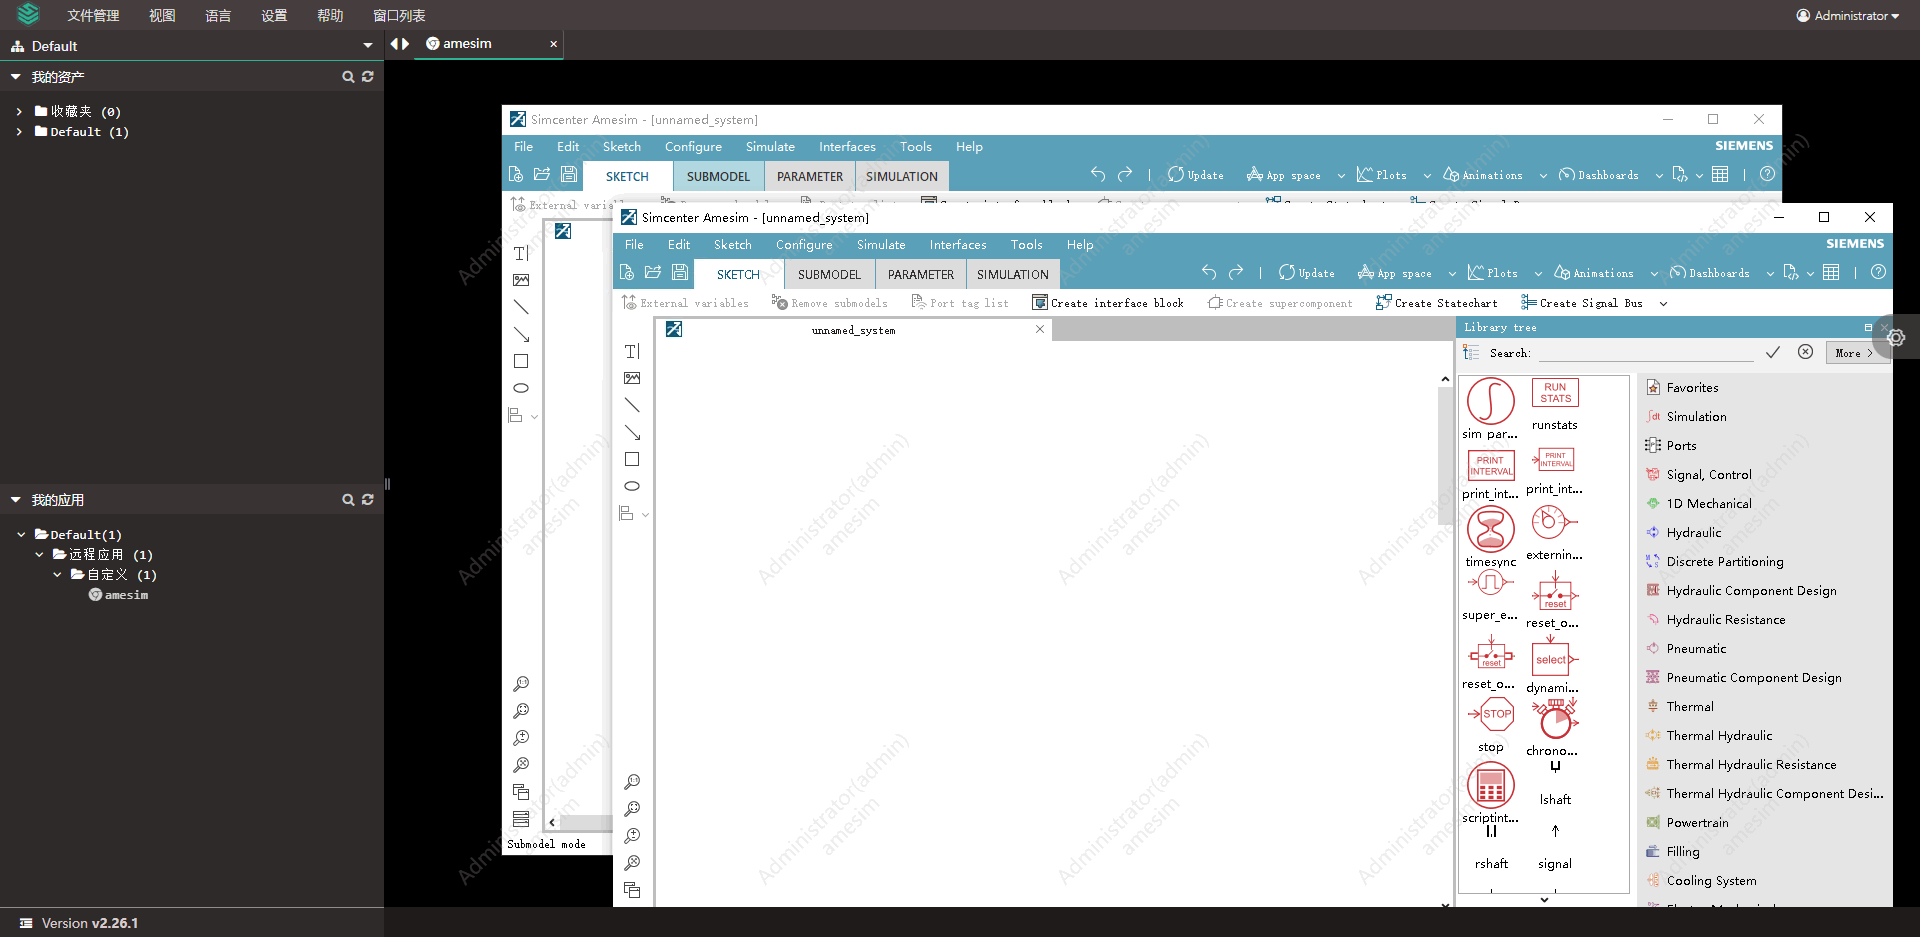Screen dimensions: 1920x937
Task: Open App space dropdown arrow
Action: click(x=1452, y=274)
